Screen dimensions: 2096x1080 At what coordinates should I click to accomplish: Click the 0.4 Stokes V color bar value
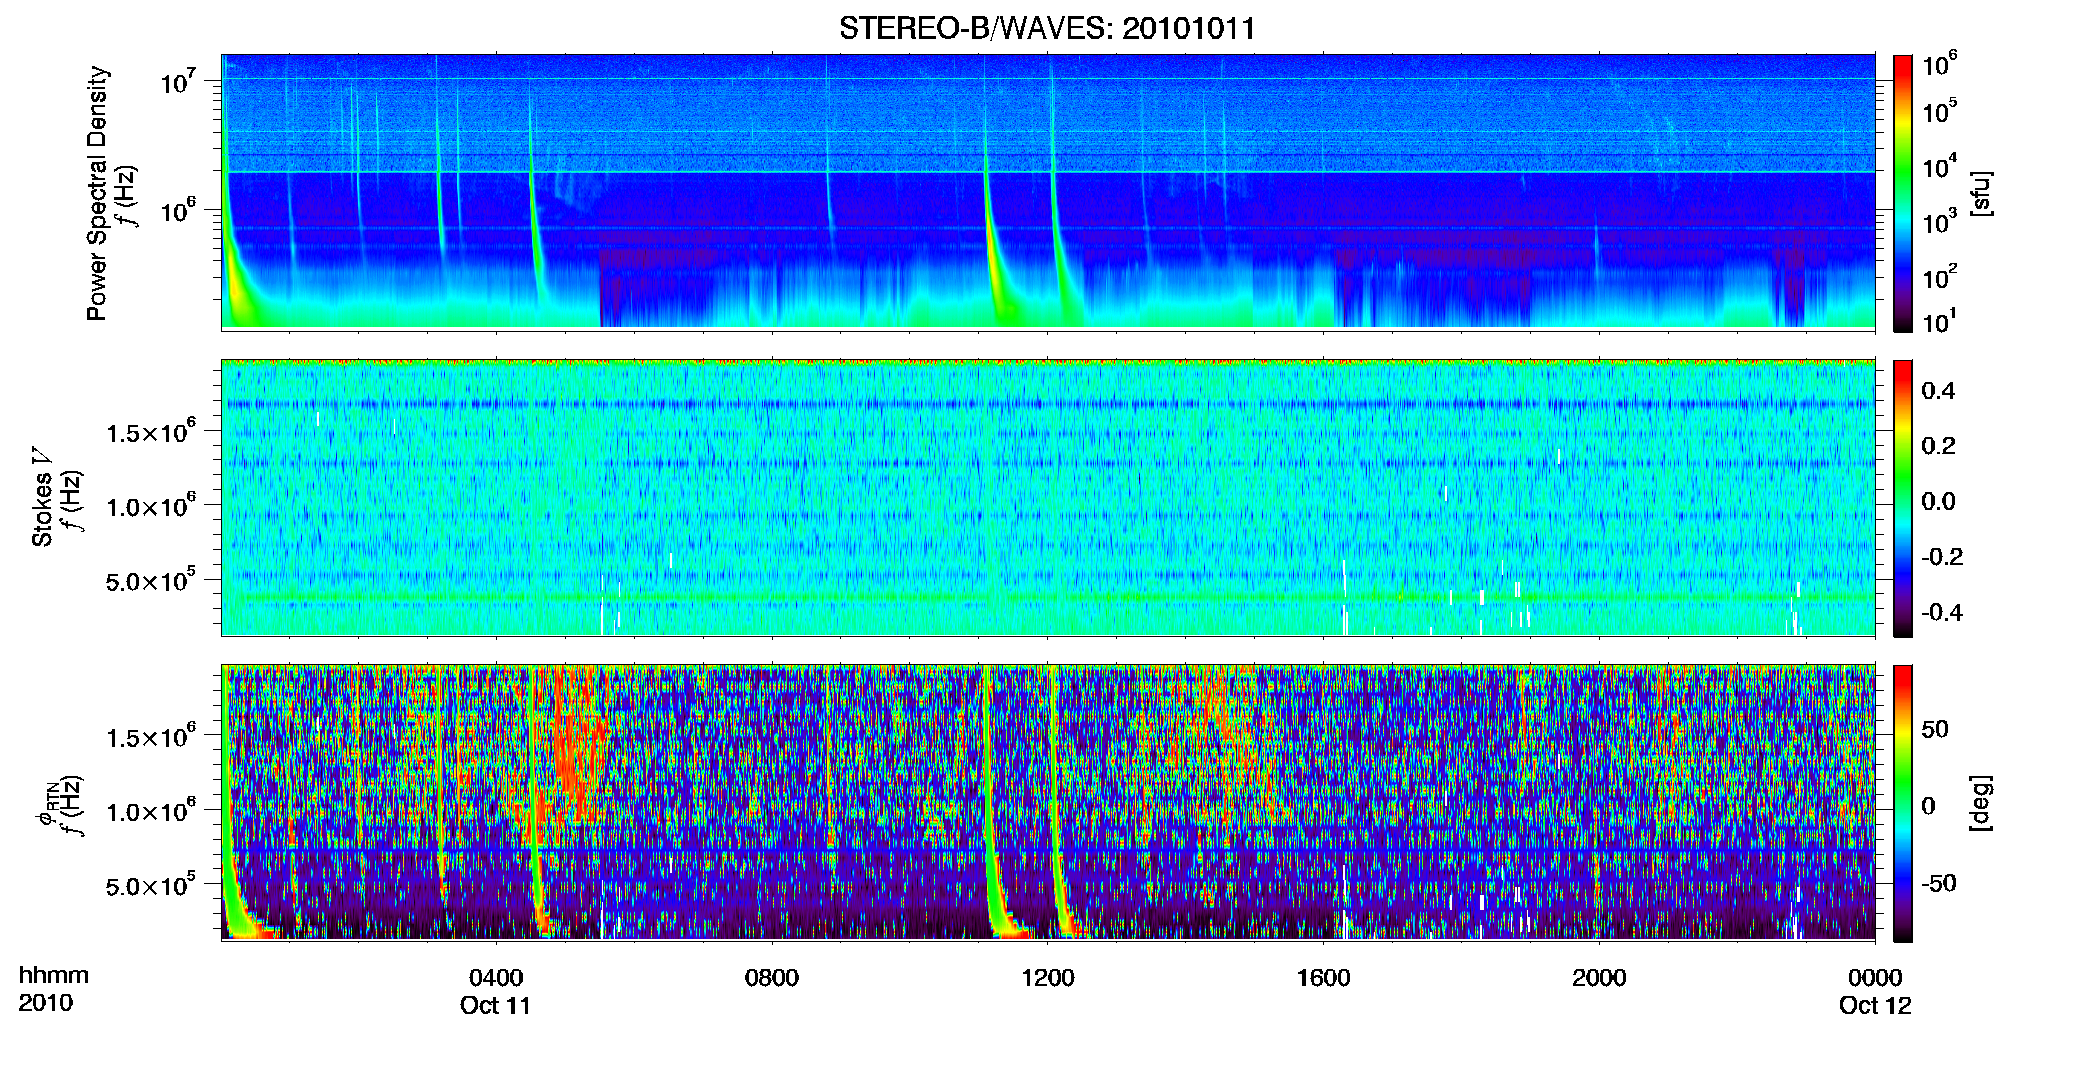1938,391
